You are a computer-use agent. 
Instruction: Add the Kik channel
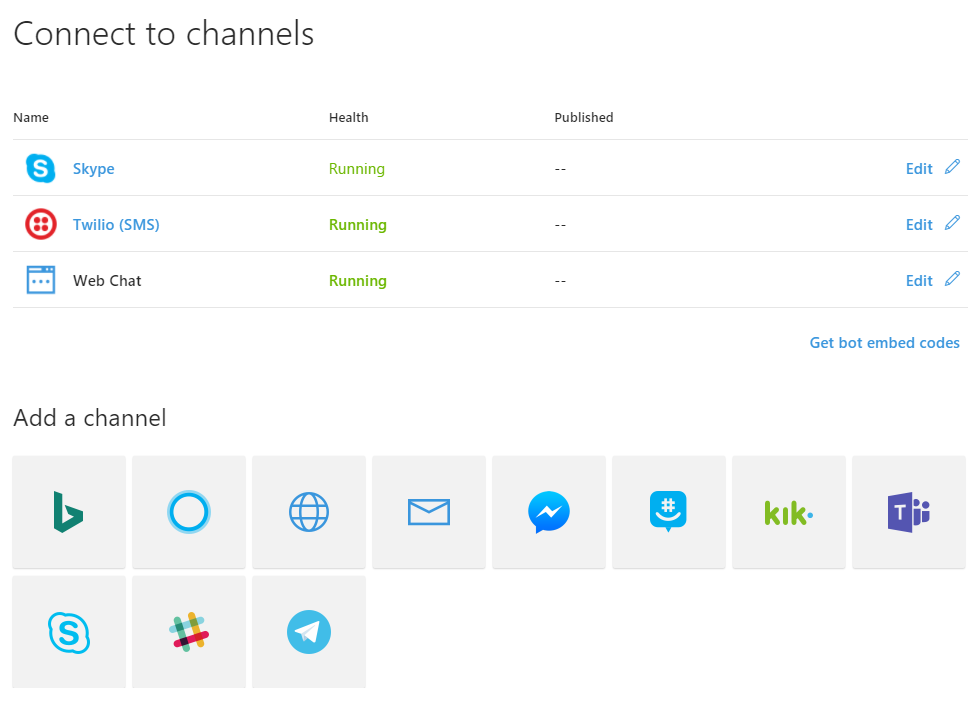(x=788, y=512)
